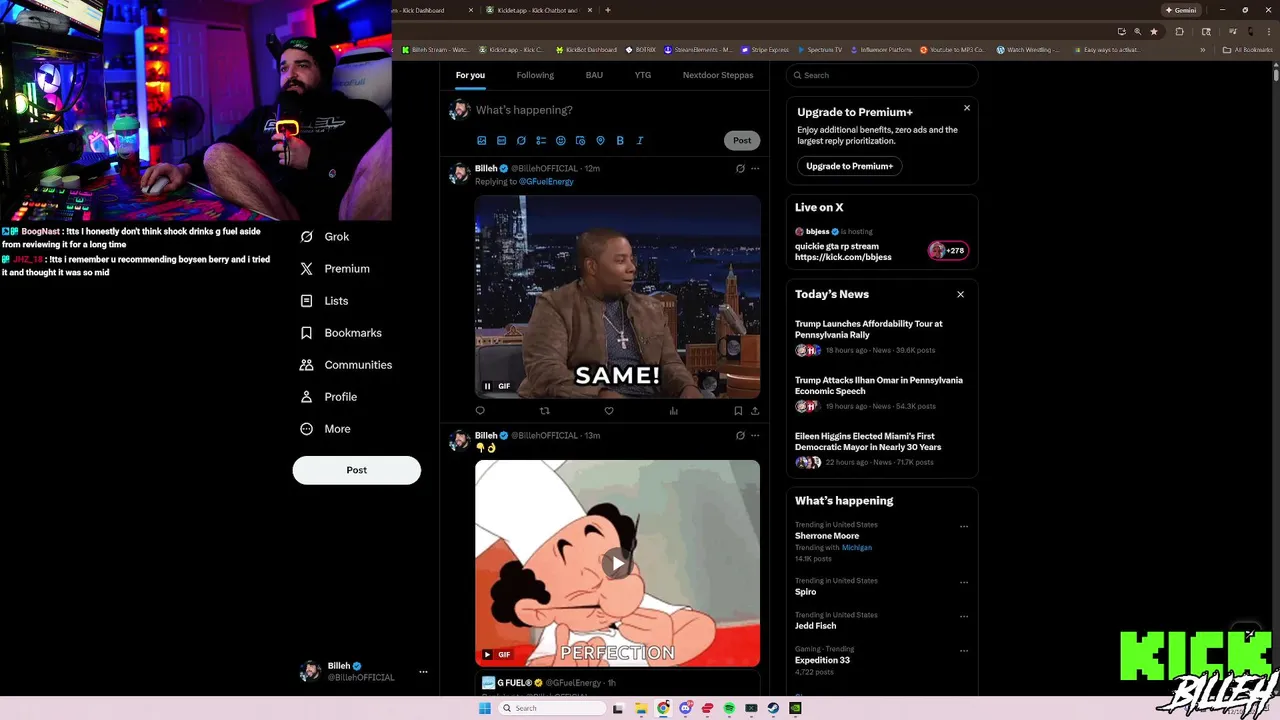Screen dimensions: 1280x720
Task: Dismiss the Upgrade to Premium+ card
Action: tap(967, 108)
